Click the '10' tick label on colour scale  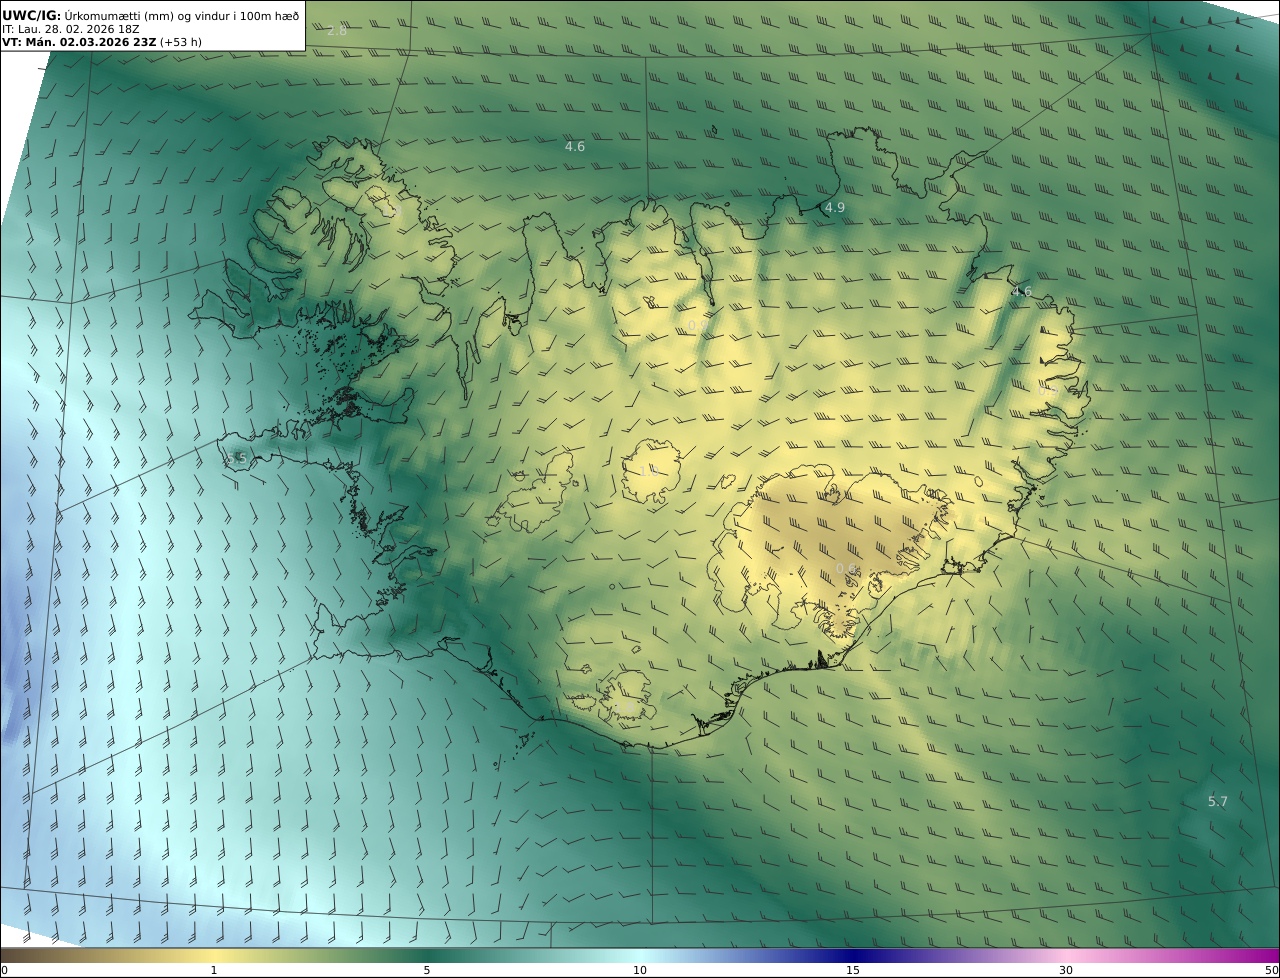point(640,970)
